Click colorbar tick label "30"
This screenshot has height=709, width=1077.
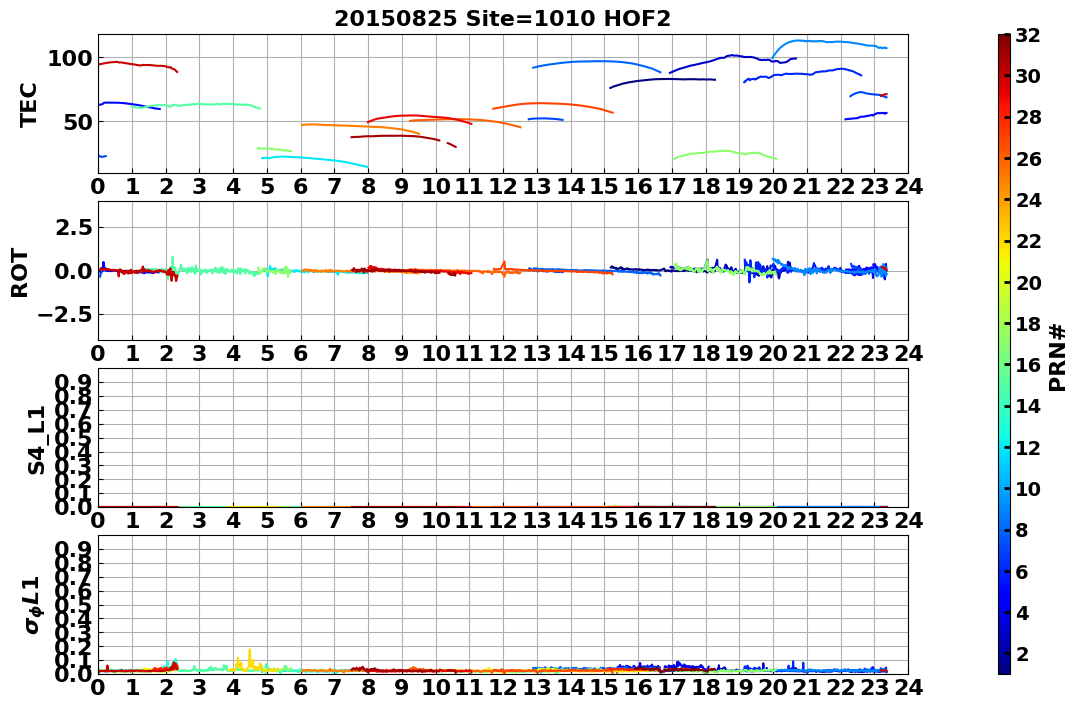point(1028,76)
